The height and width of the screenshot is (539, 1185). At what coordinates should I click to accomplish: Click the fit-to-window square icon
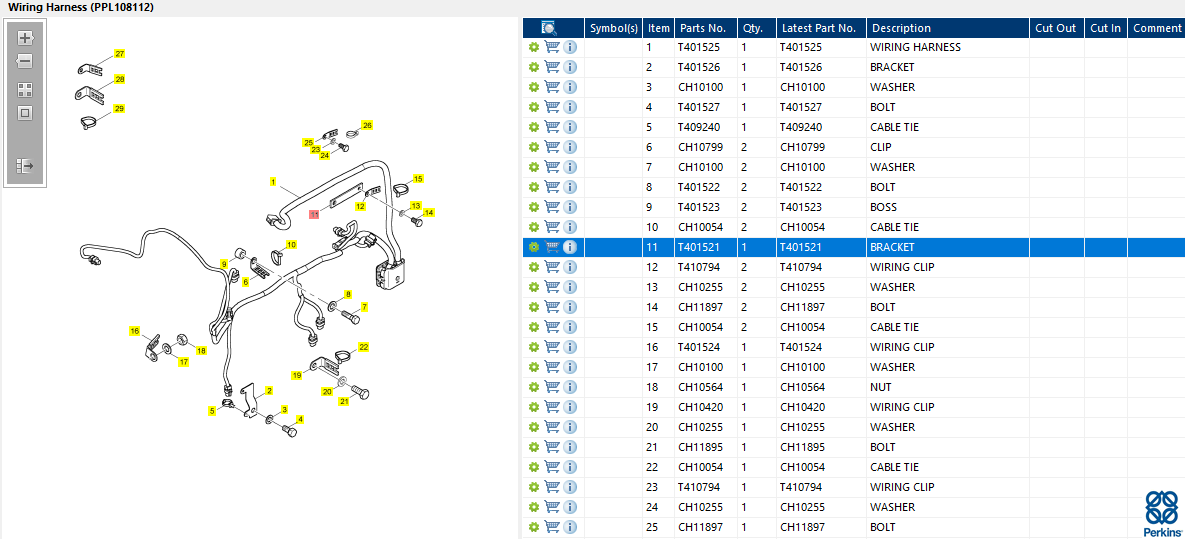click(x=25, y=113)
